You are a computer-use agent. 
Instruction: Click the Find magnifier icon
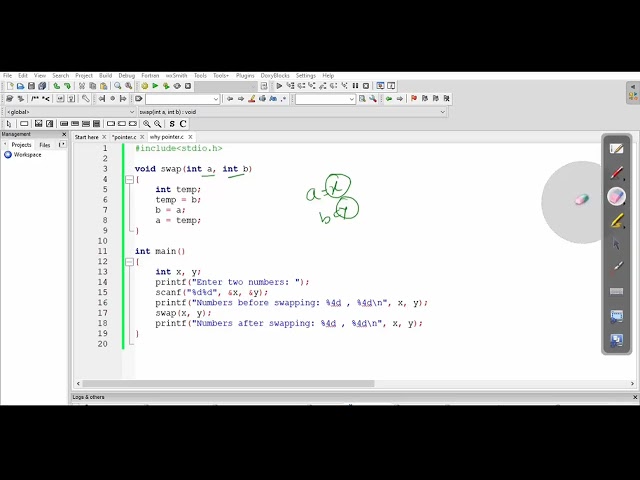coord(118,86)
